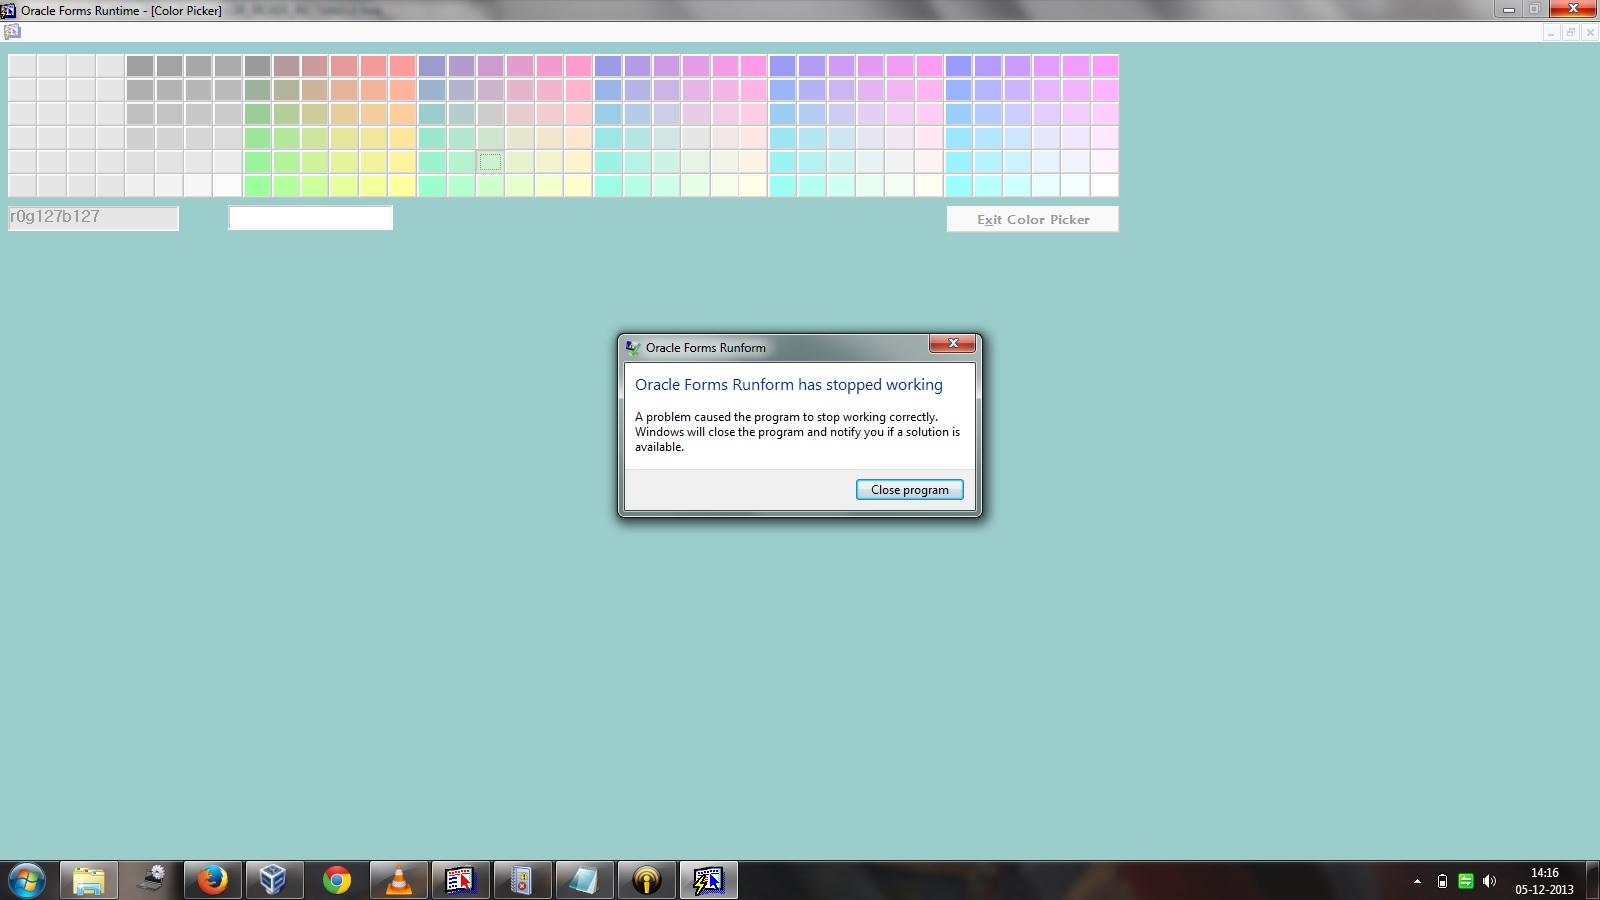The width and height of the screenshot is (1600, 900).
Task: Click the active Forms Runtime taskbar icon
Action: (x=708, y=881)
